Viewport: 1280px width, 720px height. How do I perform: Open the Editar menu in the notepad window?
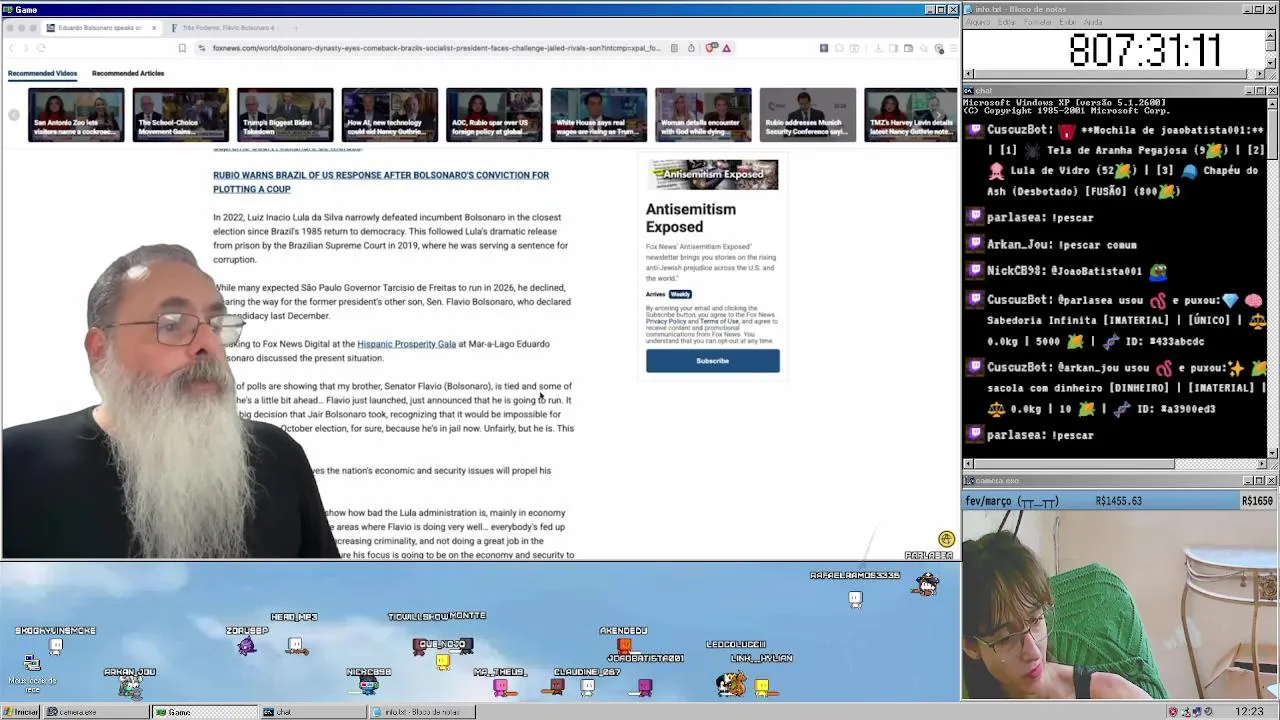(x=1008, y=22)
